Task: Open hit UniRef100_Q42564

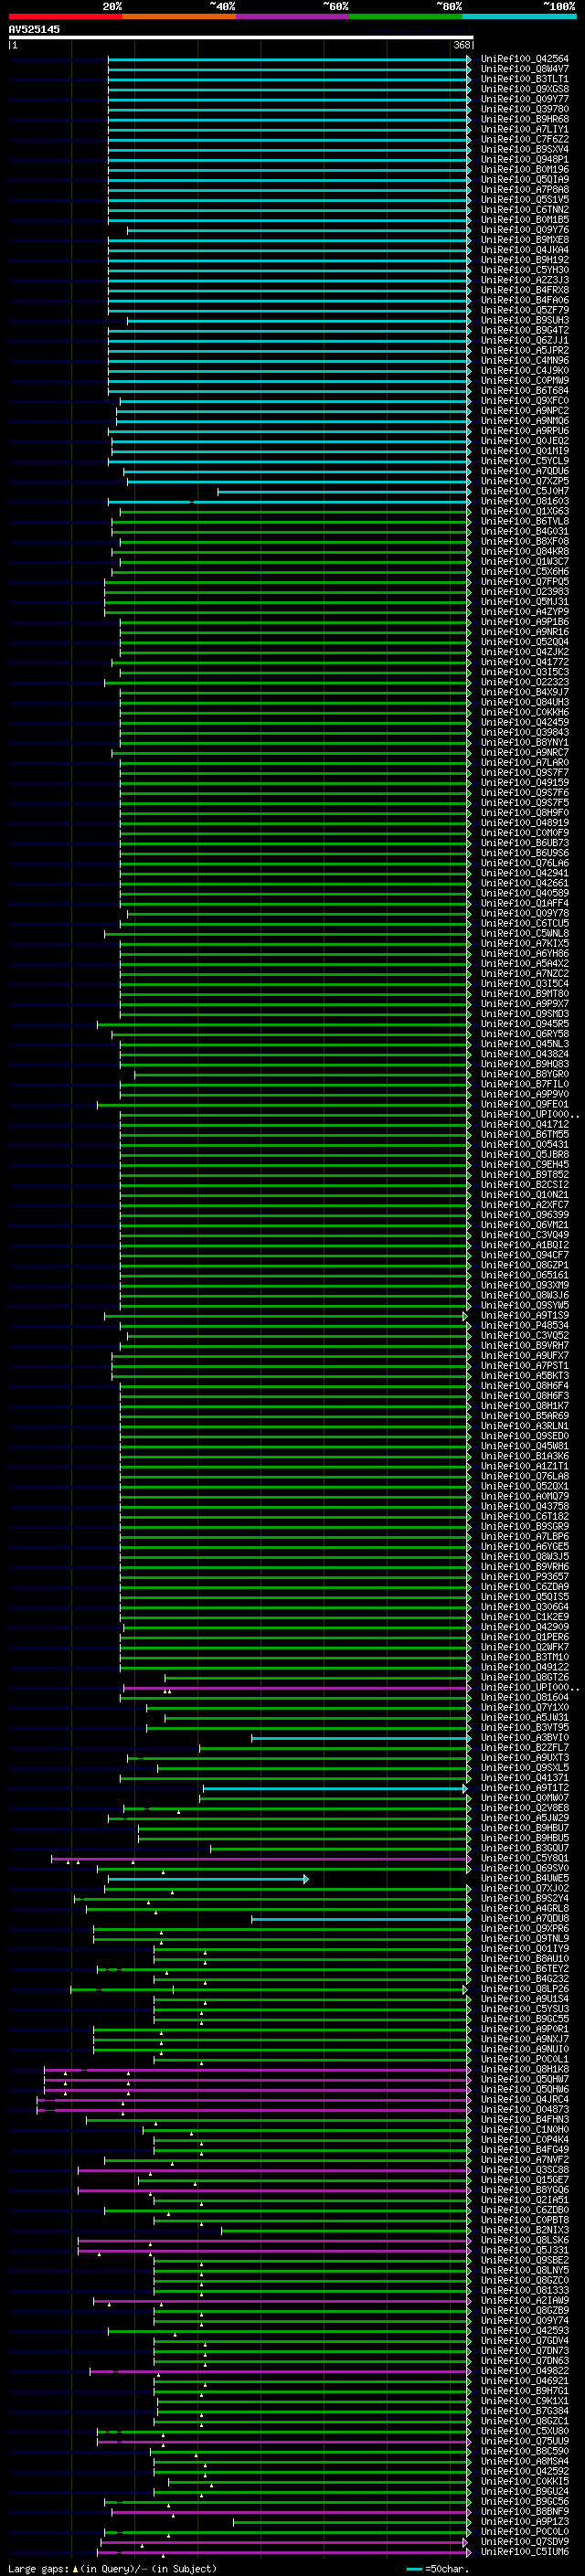Action: (524, 59)
